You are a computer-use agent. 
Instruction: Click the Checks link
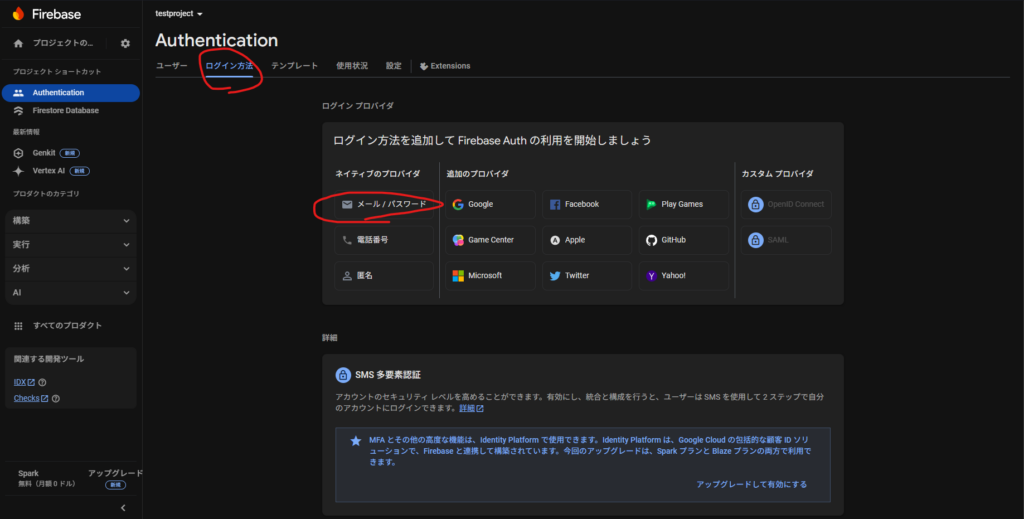(x=31, y=398)
